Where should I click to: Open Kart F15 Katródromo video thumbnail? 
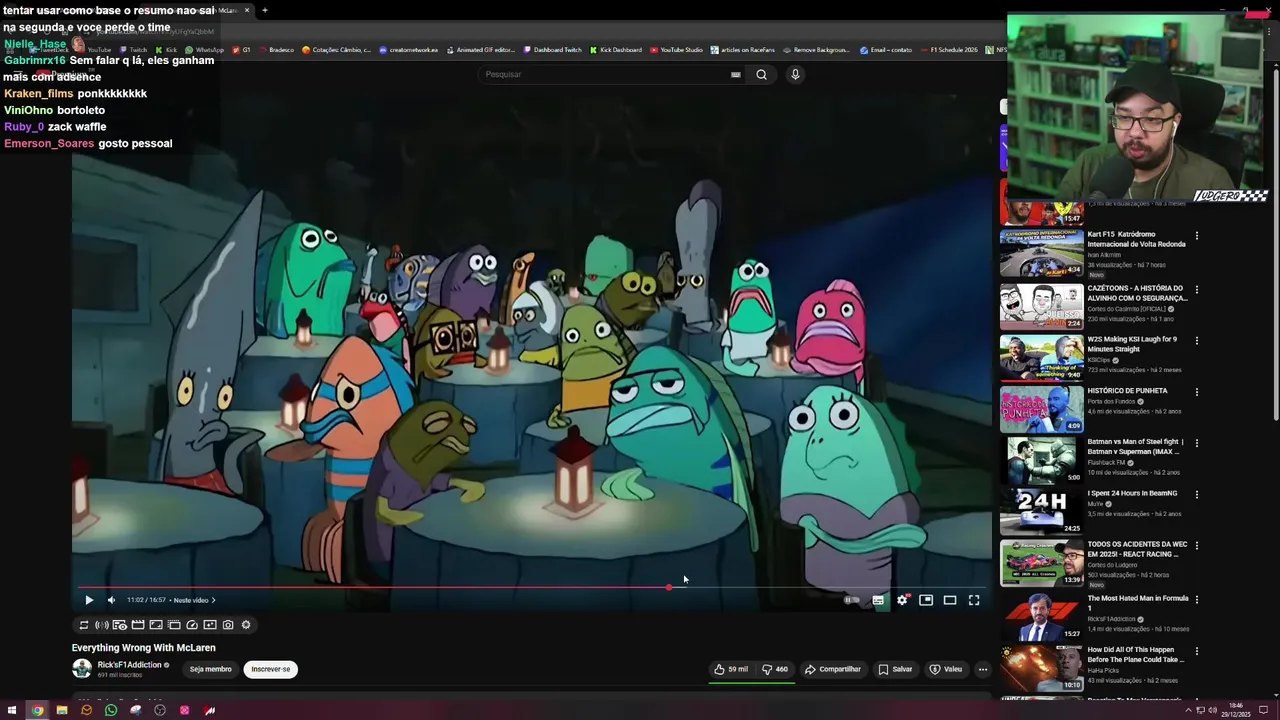coord(1041,253)
